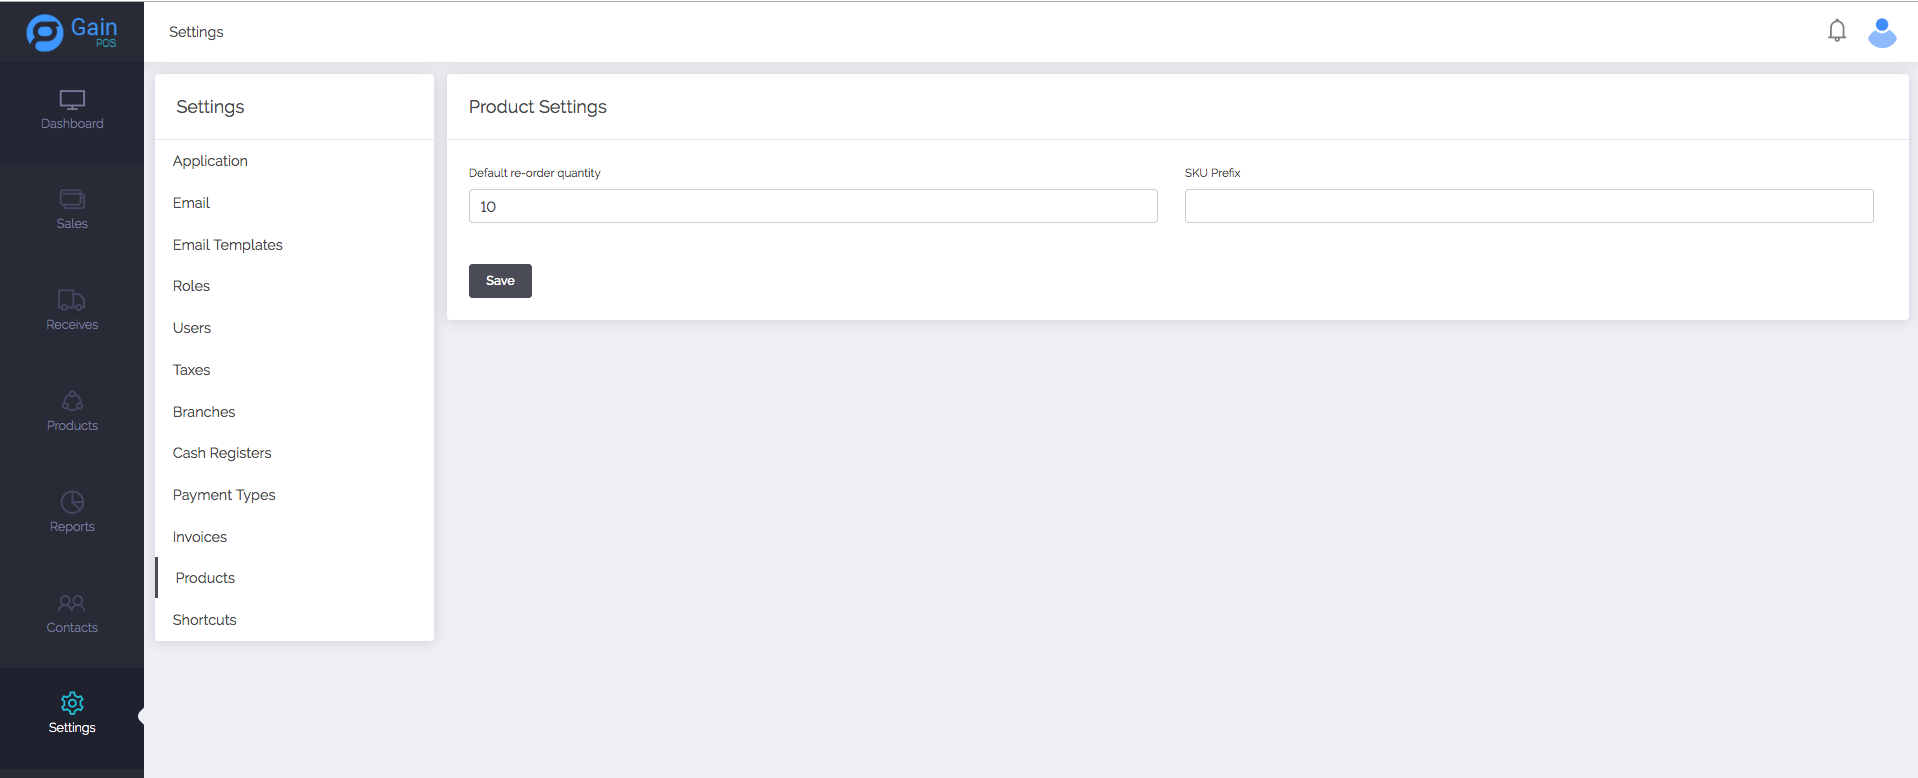The height and width of the screenshot is (778, 1918).
Task: Go to Roles settings
Action: pyautogui.click(x=191, y=286)
